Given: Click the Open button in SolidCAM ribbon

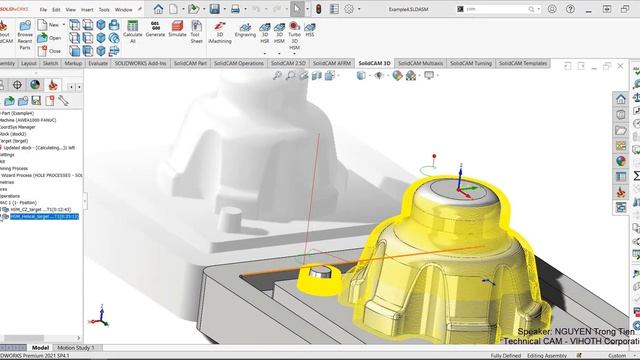Looking at the screenshot, I should 49,38.
